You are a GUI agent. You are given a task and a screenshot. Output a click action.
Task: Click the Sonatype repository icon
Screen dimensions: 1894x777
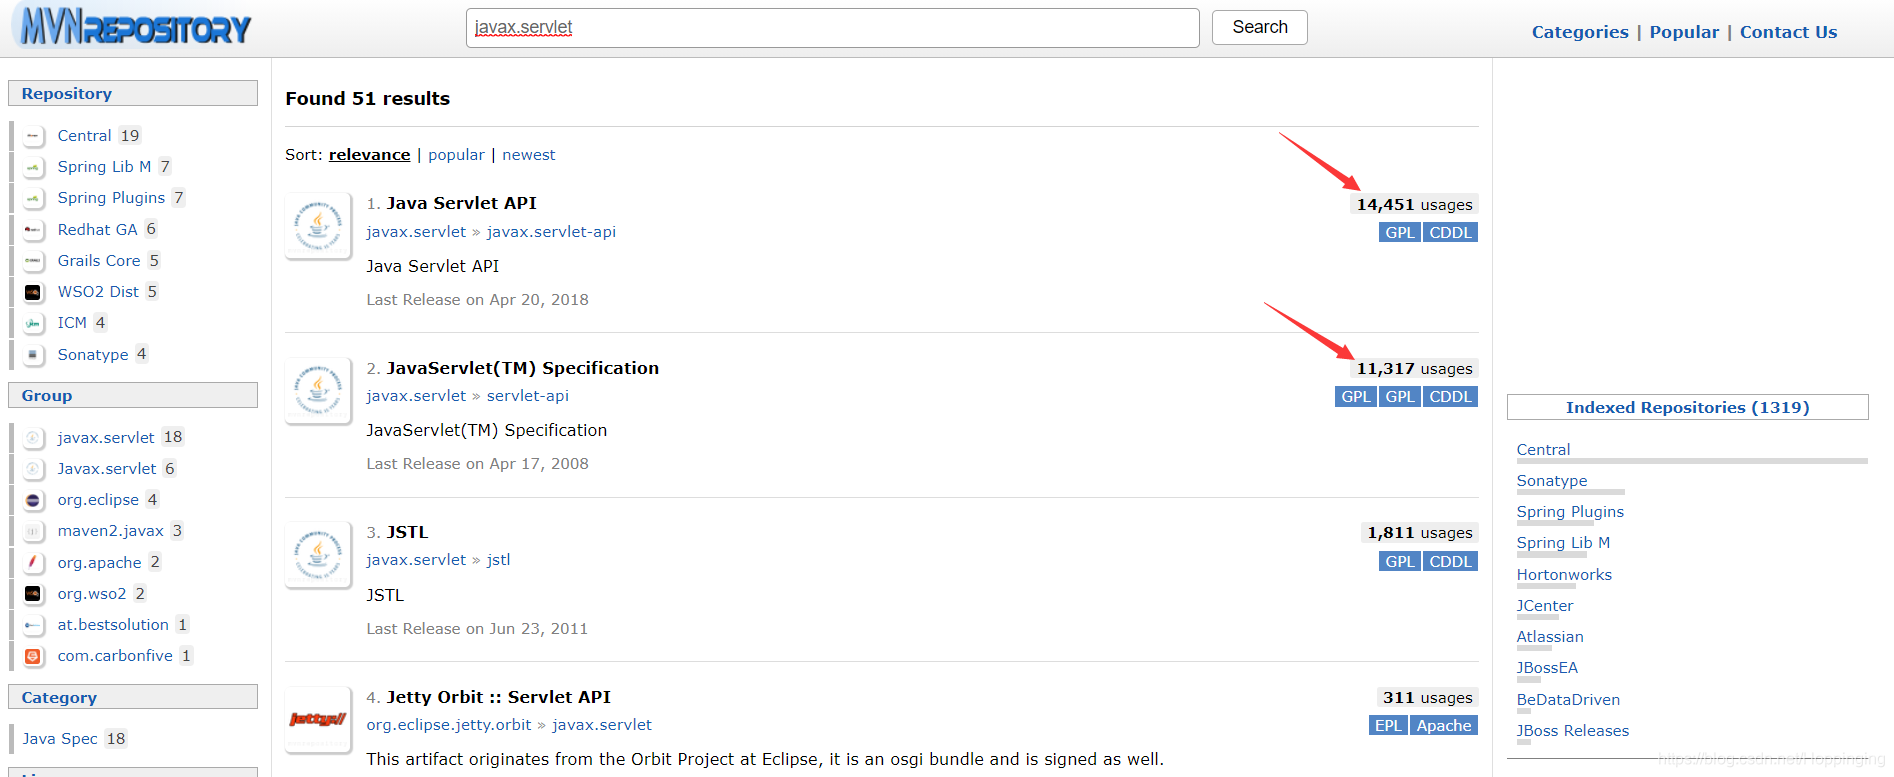click(33, 355)
